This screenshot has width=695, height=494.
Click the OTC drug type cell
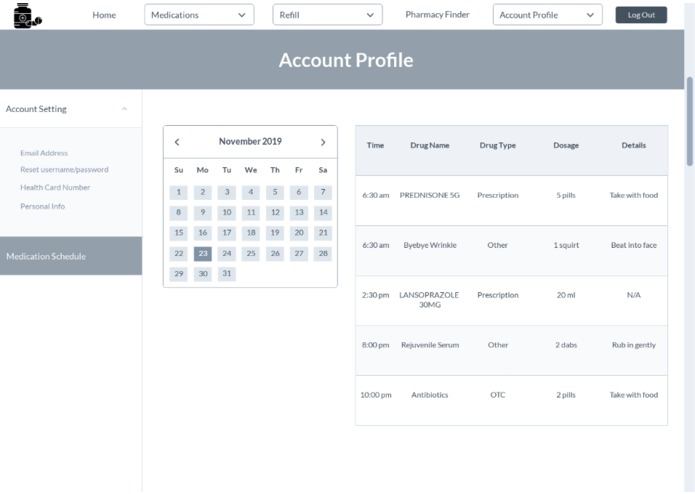498,395
